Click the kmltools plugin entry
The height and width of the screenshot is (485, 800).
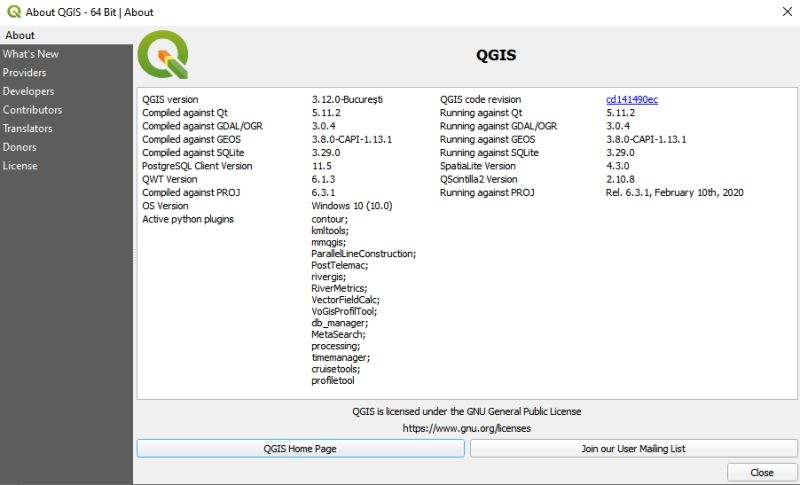point(330,231)
